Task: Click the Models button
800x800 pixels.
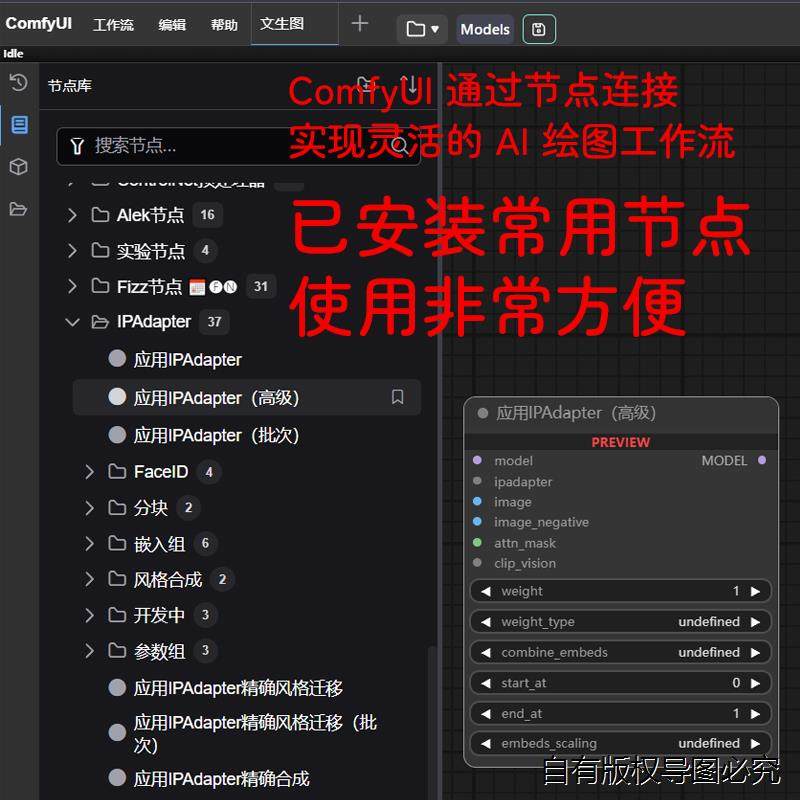Action: (485, 30)
